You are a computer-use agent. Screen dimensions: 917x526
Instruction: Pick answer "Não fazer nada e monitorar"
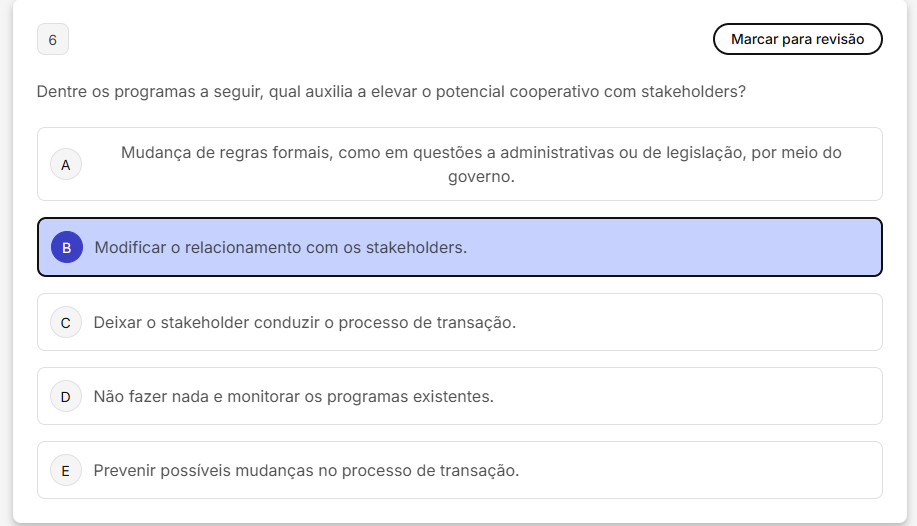coord(293,397)
